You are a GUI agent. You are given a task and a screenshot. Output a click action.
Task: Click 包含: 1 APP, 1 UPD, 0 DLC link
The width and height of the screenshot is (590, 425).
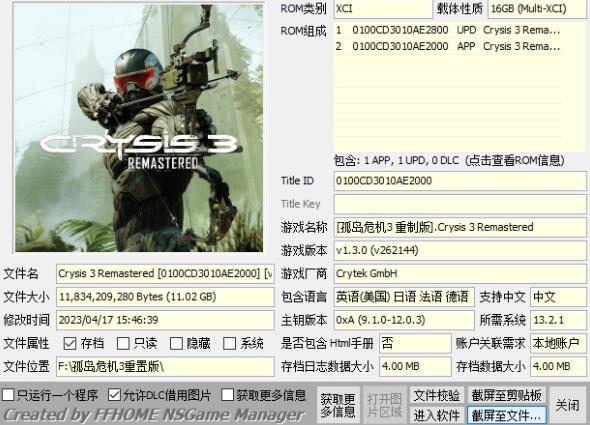tap(449, 161)
